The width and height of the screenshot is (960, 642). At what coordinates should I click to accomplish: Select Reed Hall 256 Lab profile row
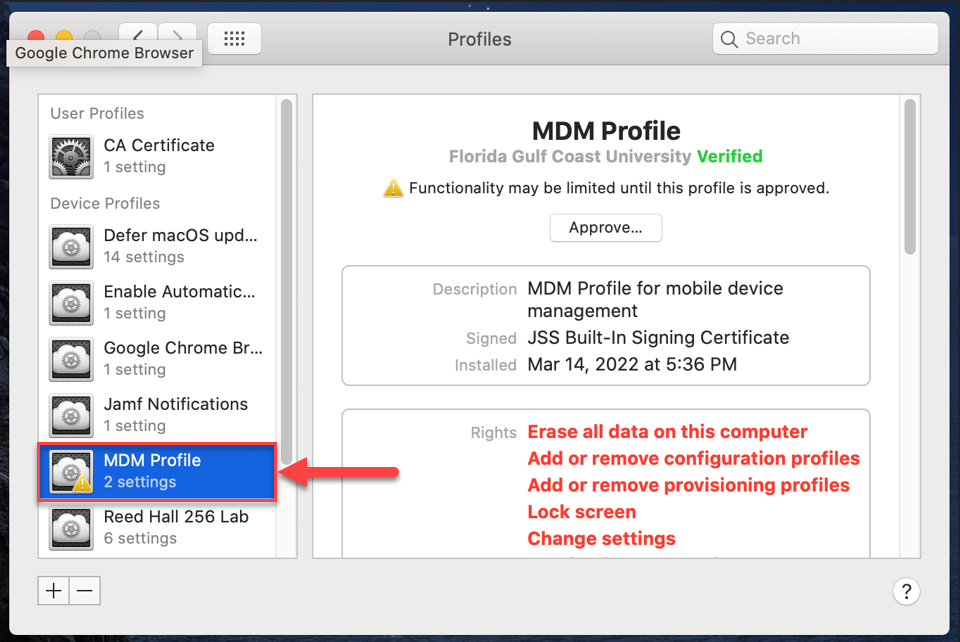158,528
